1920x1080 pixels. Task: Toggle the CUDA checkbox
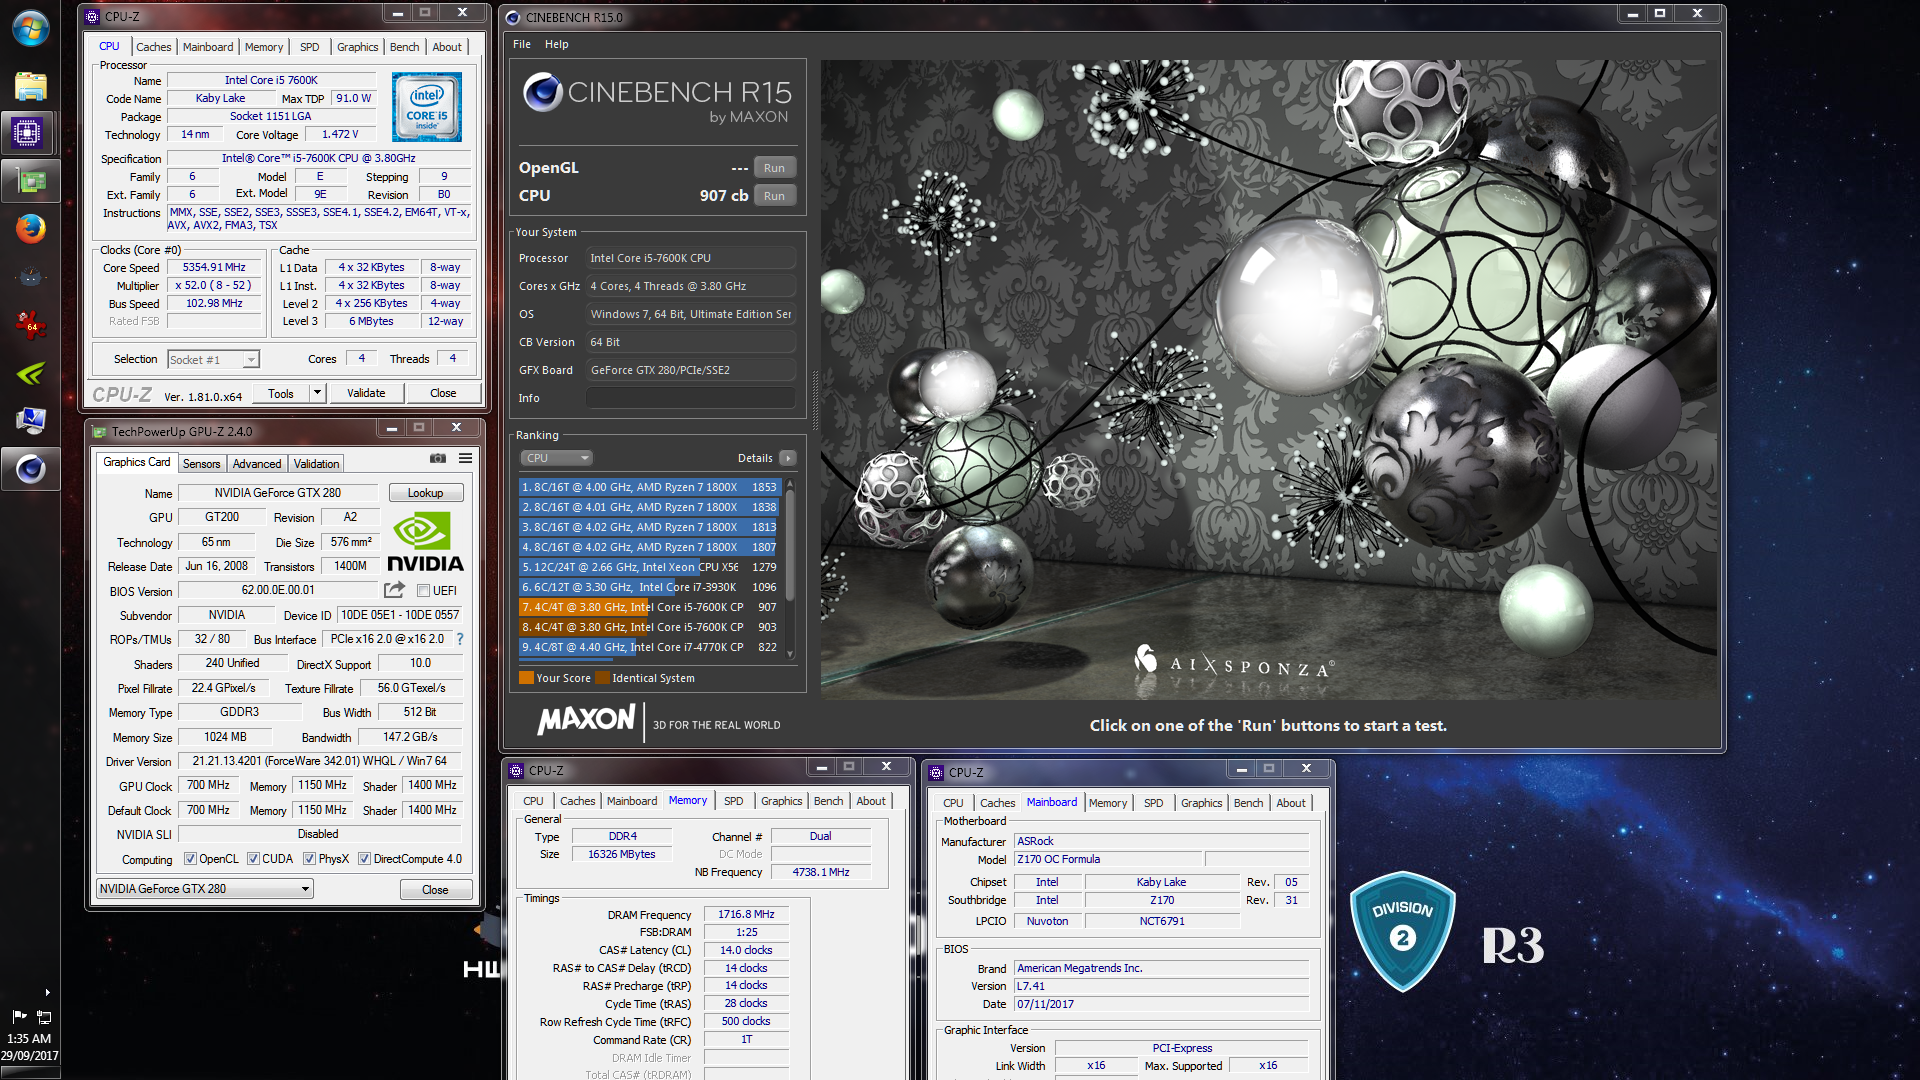pos(254,859)
